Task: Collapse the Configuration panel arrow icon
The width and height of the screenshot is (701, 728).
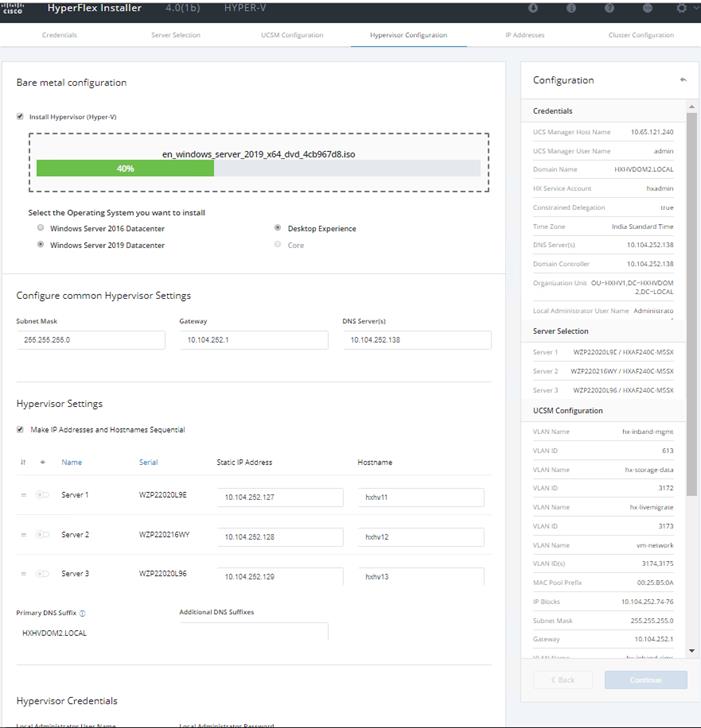Action: click(683, 80)
